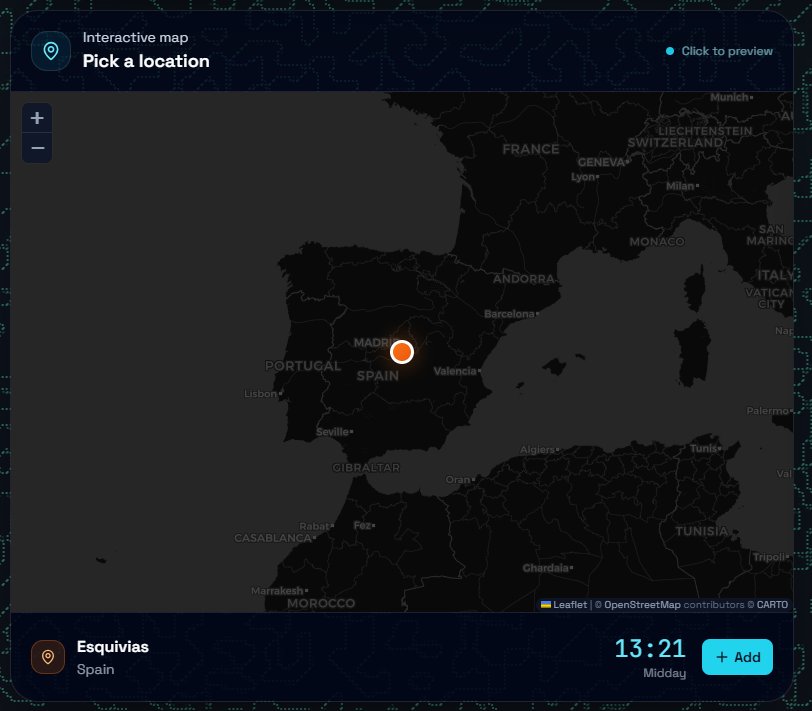Click the Add button
Viewport: 812px width, 711px height.
(x=737, y=657)
